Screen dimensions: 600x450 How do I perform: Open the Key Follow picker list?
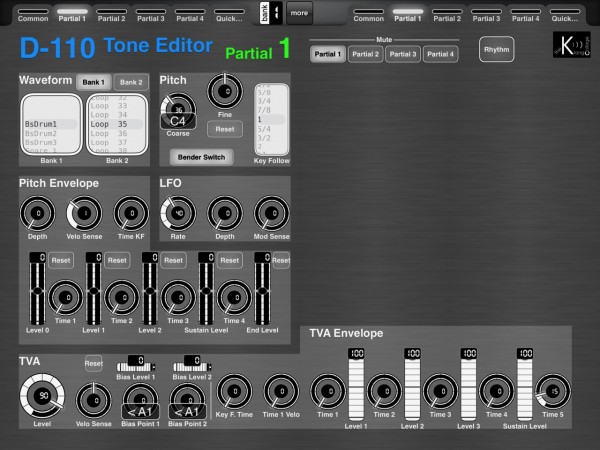point(272,119)
